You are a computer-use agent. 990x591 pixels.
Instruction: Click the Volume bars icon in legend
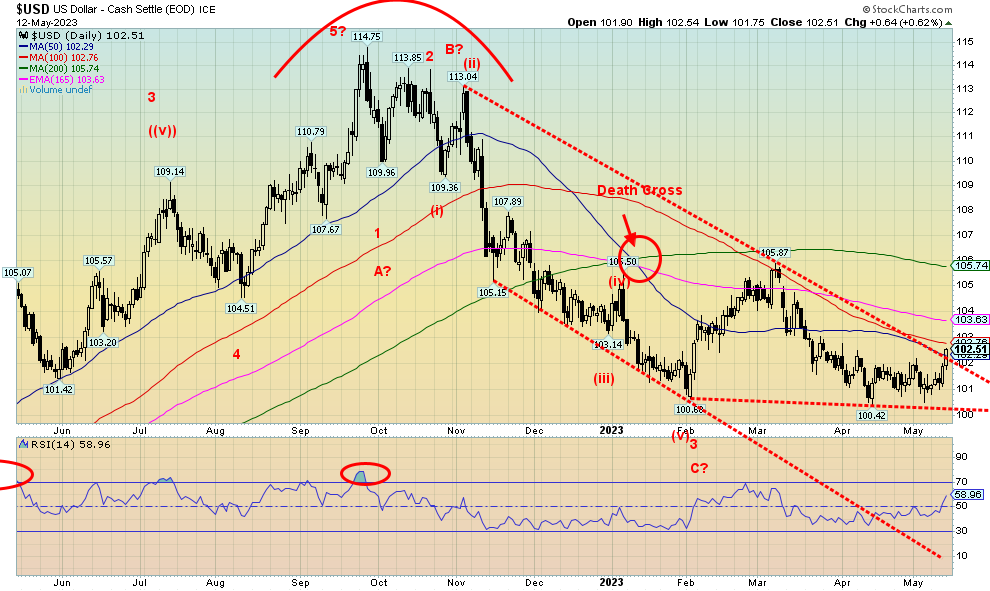(22, 90)
